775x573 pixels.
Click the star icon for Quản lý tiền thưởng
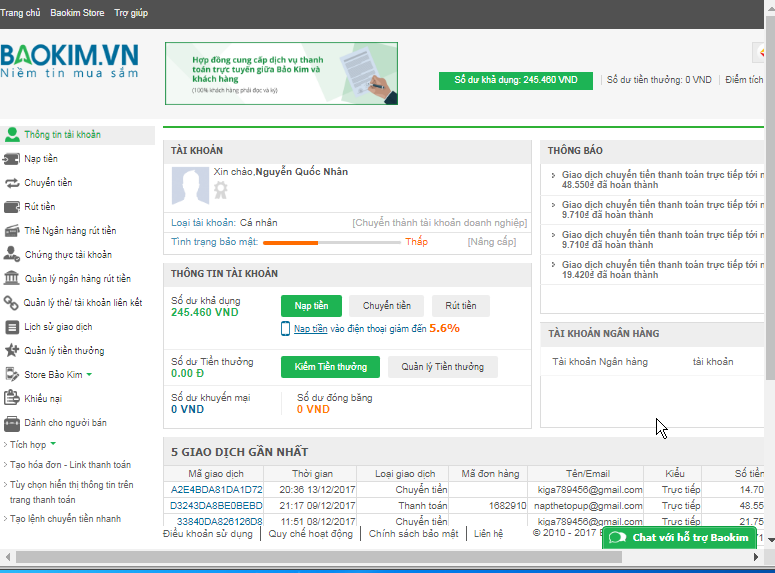point(11,351)
